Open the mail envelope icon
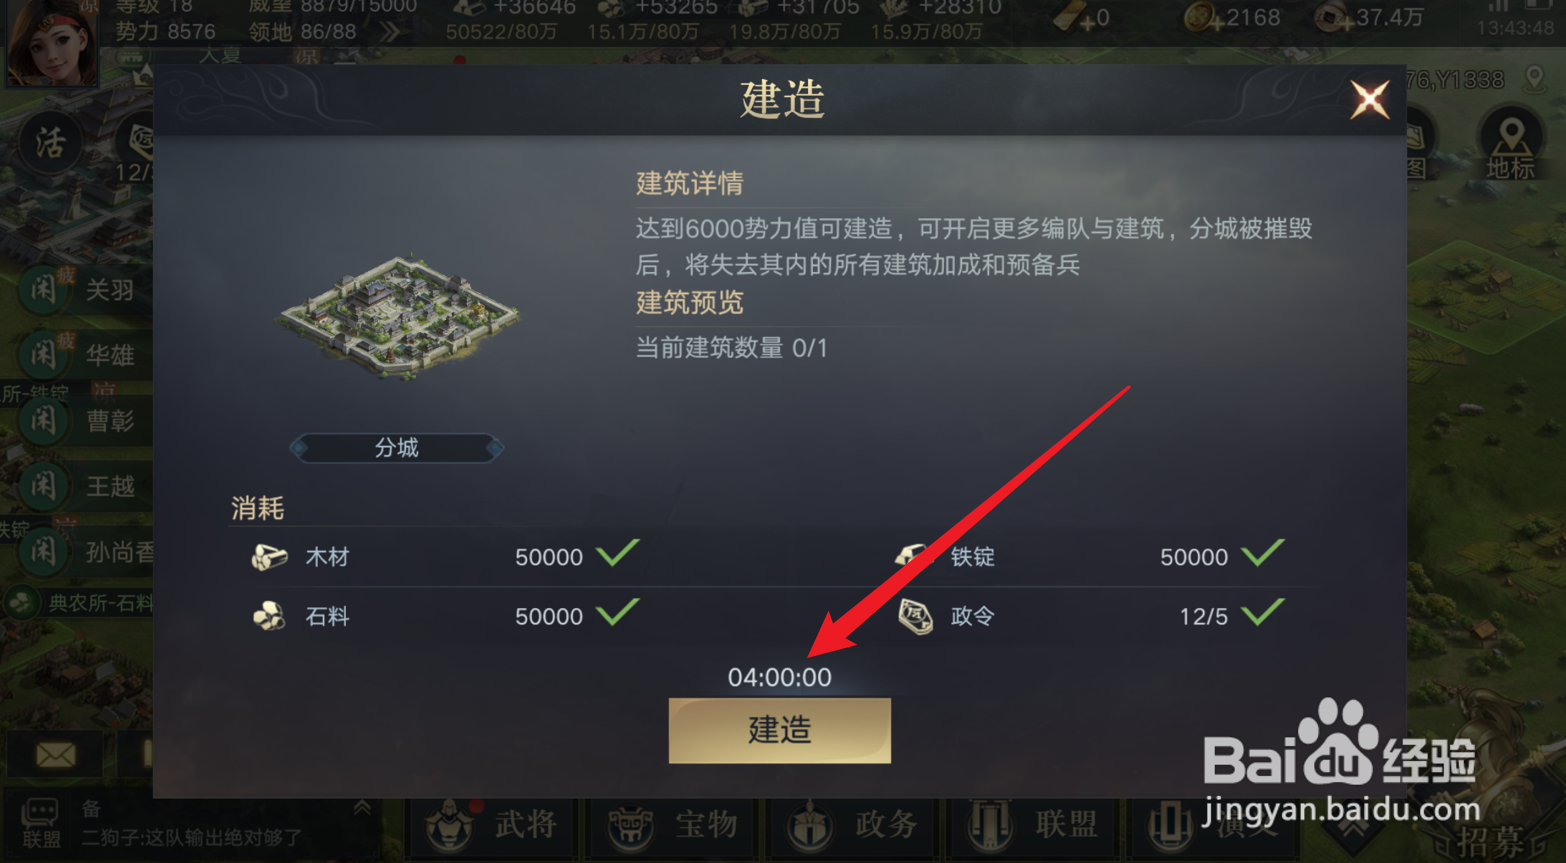Screen dimensions: 1566x863 [x=56, y=754]
